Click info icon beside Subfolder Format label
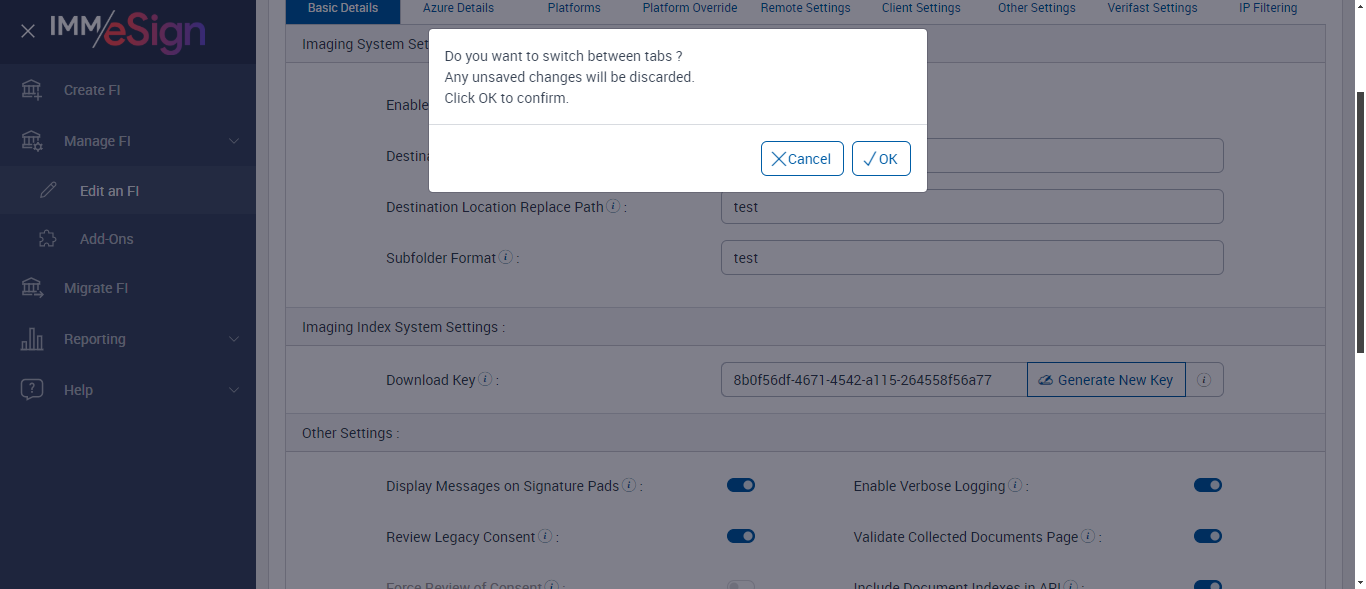 tap(506, 257)
